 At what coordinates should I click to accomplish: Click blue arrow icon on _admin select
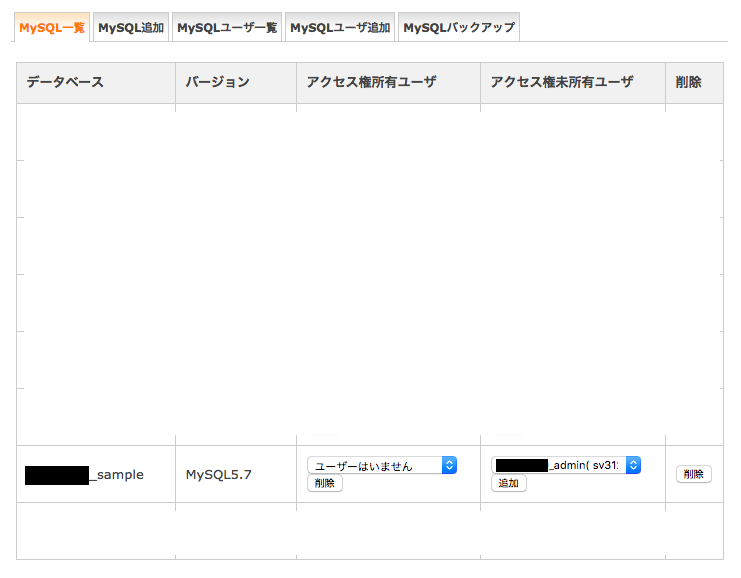click(632, 465)
